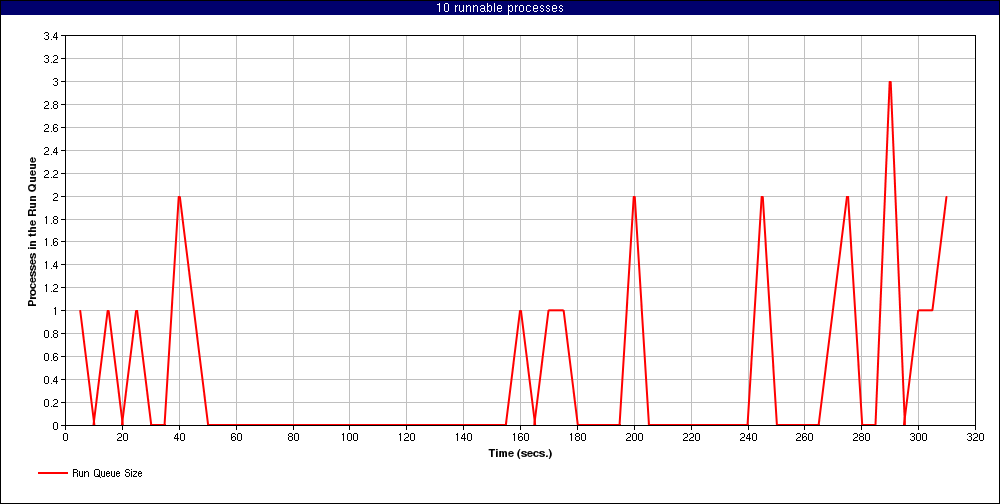Click the x-axis tick label 220
The image size is (1000, 504).
691,437
